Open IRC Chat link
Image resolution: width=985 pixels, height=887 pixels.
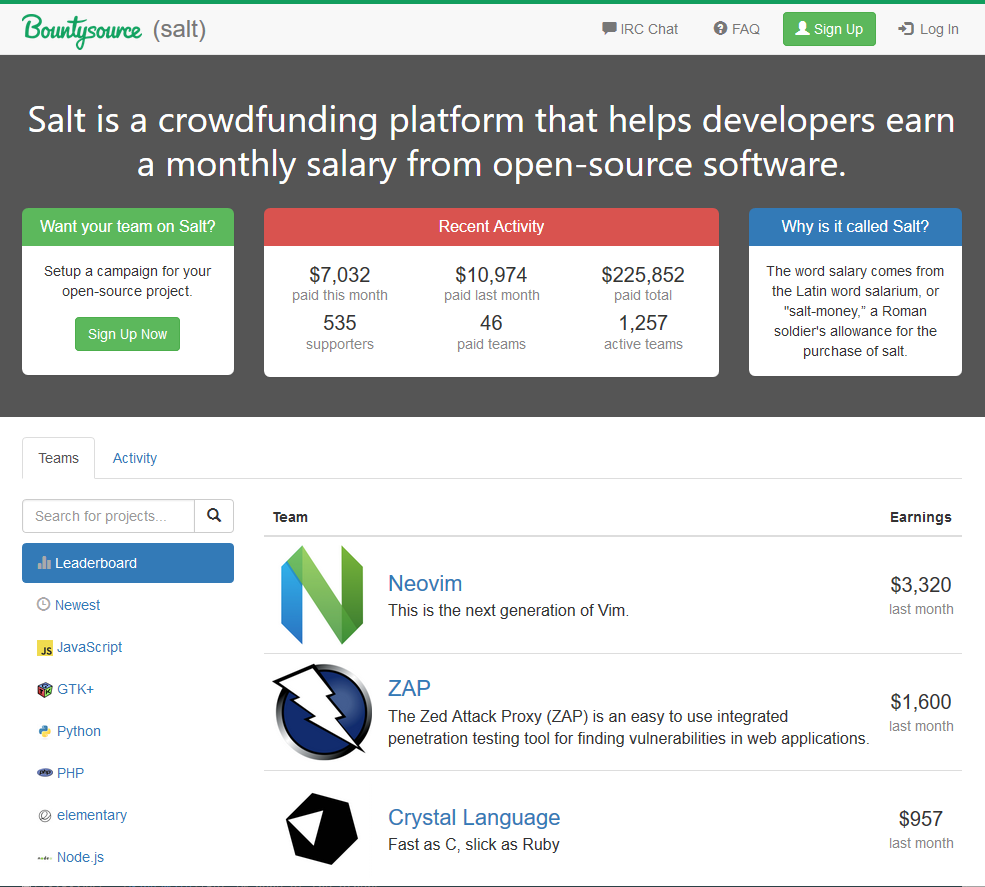click(640, 29)
